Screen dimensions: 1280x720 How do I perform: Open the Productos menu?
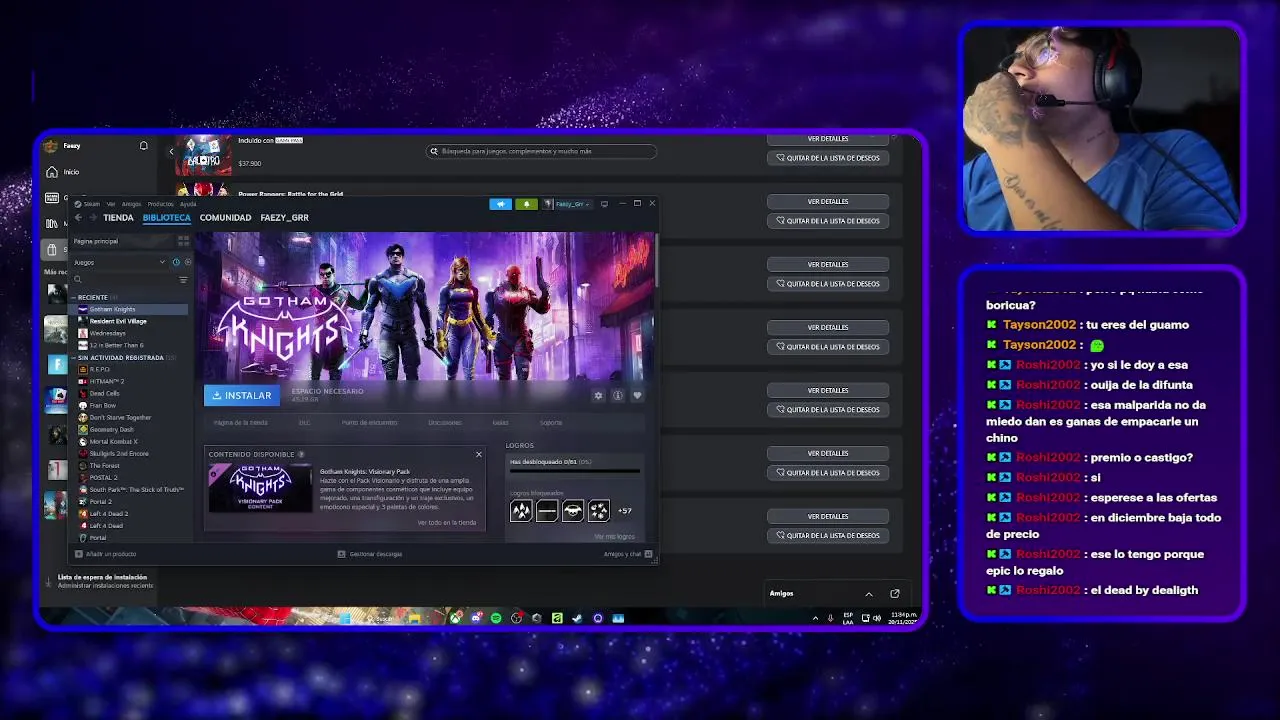(x=160, y=204)
